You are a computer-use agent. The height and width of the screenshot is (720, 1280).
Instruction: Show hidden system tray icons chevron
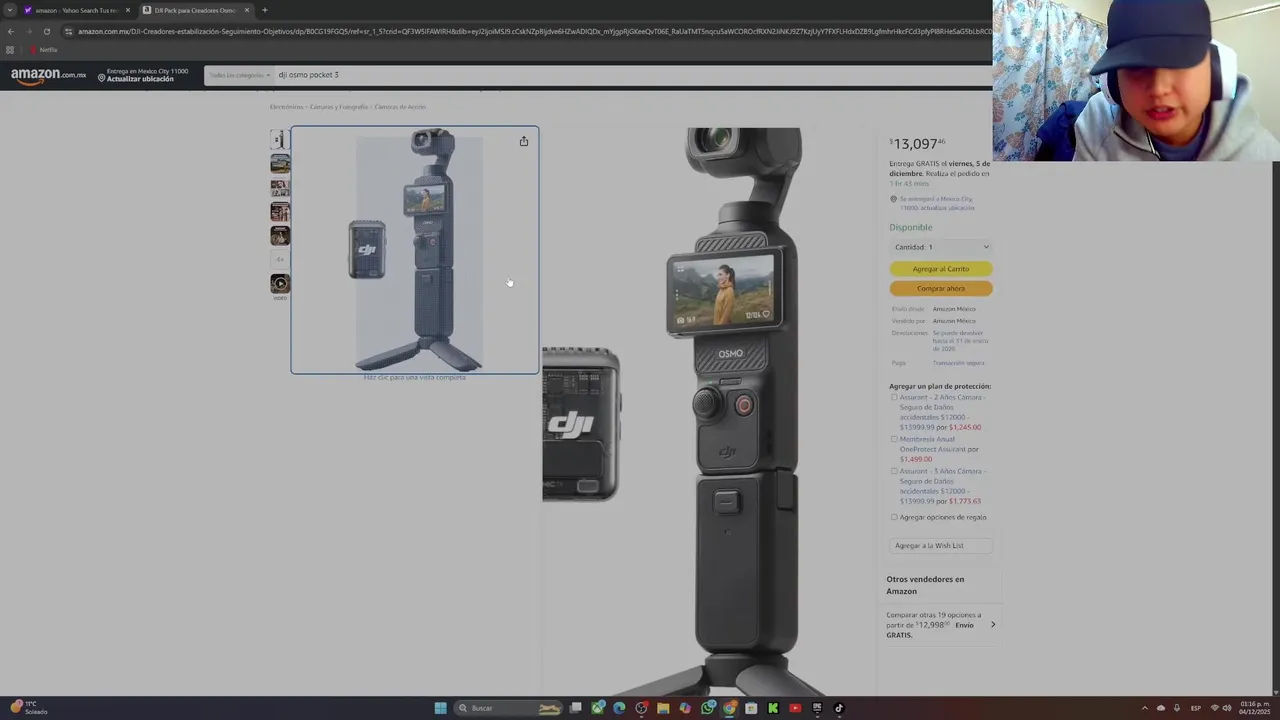pyautogui.click(x=1145, y=708)
